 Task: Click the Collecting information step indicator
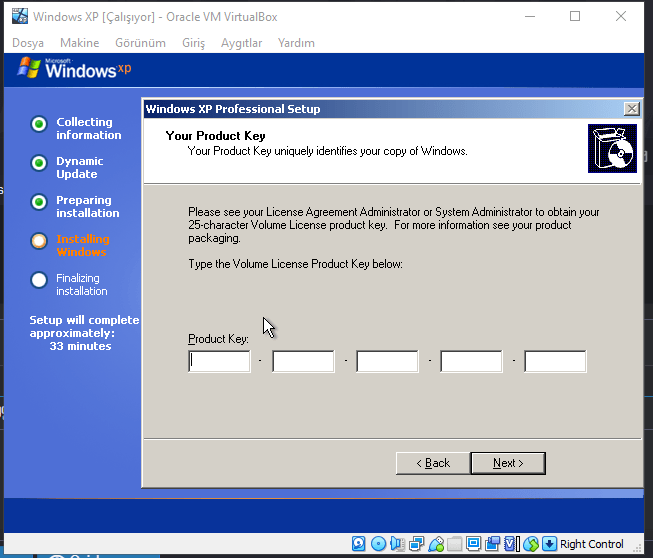pos(39,124)
